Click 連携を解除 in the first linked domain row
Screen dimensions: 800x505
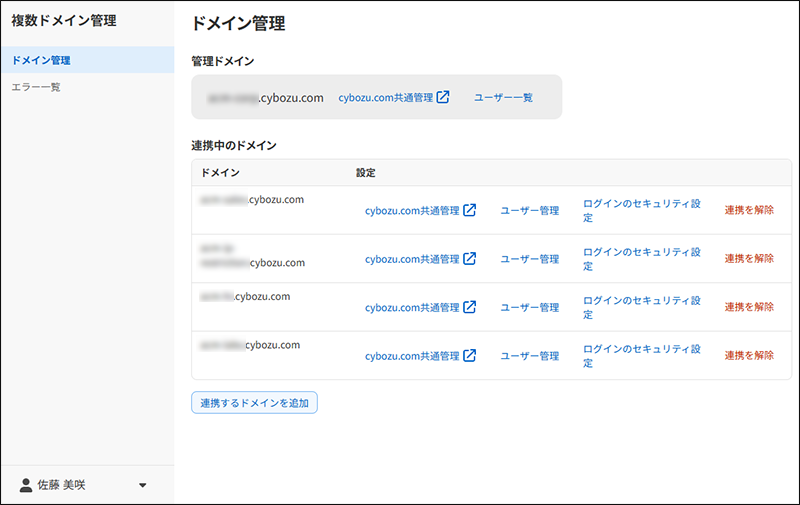coord(749,210)
